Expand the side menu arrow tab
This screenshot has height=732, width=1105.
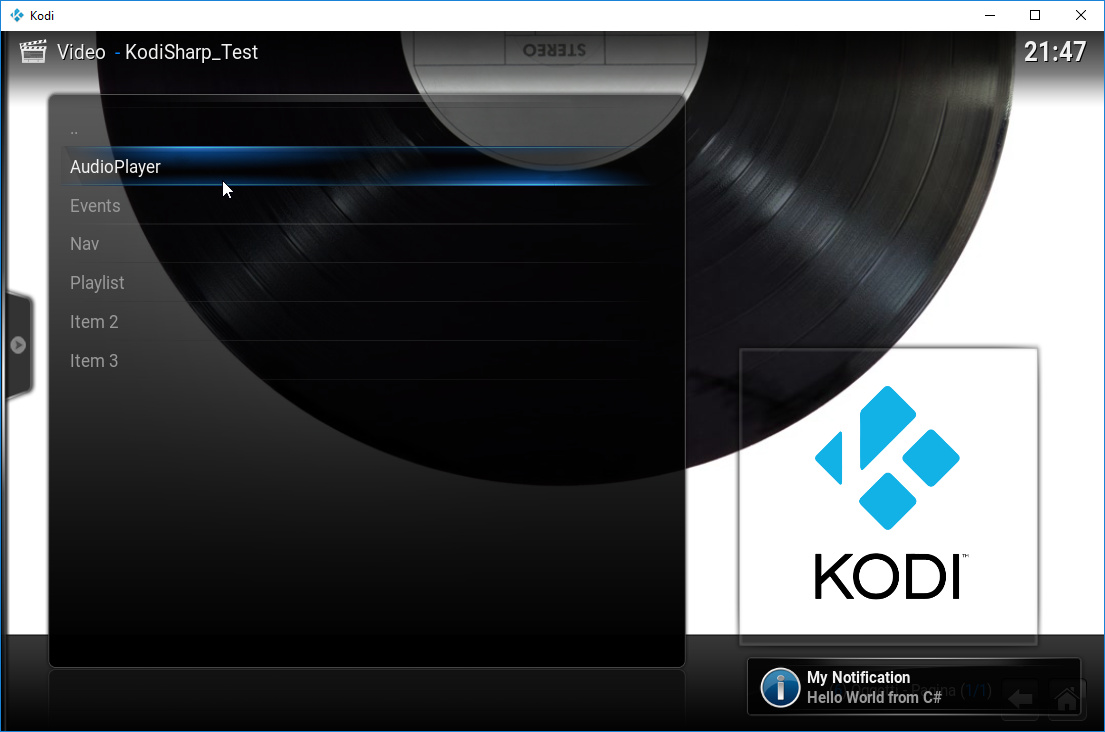coord(18,345)
